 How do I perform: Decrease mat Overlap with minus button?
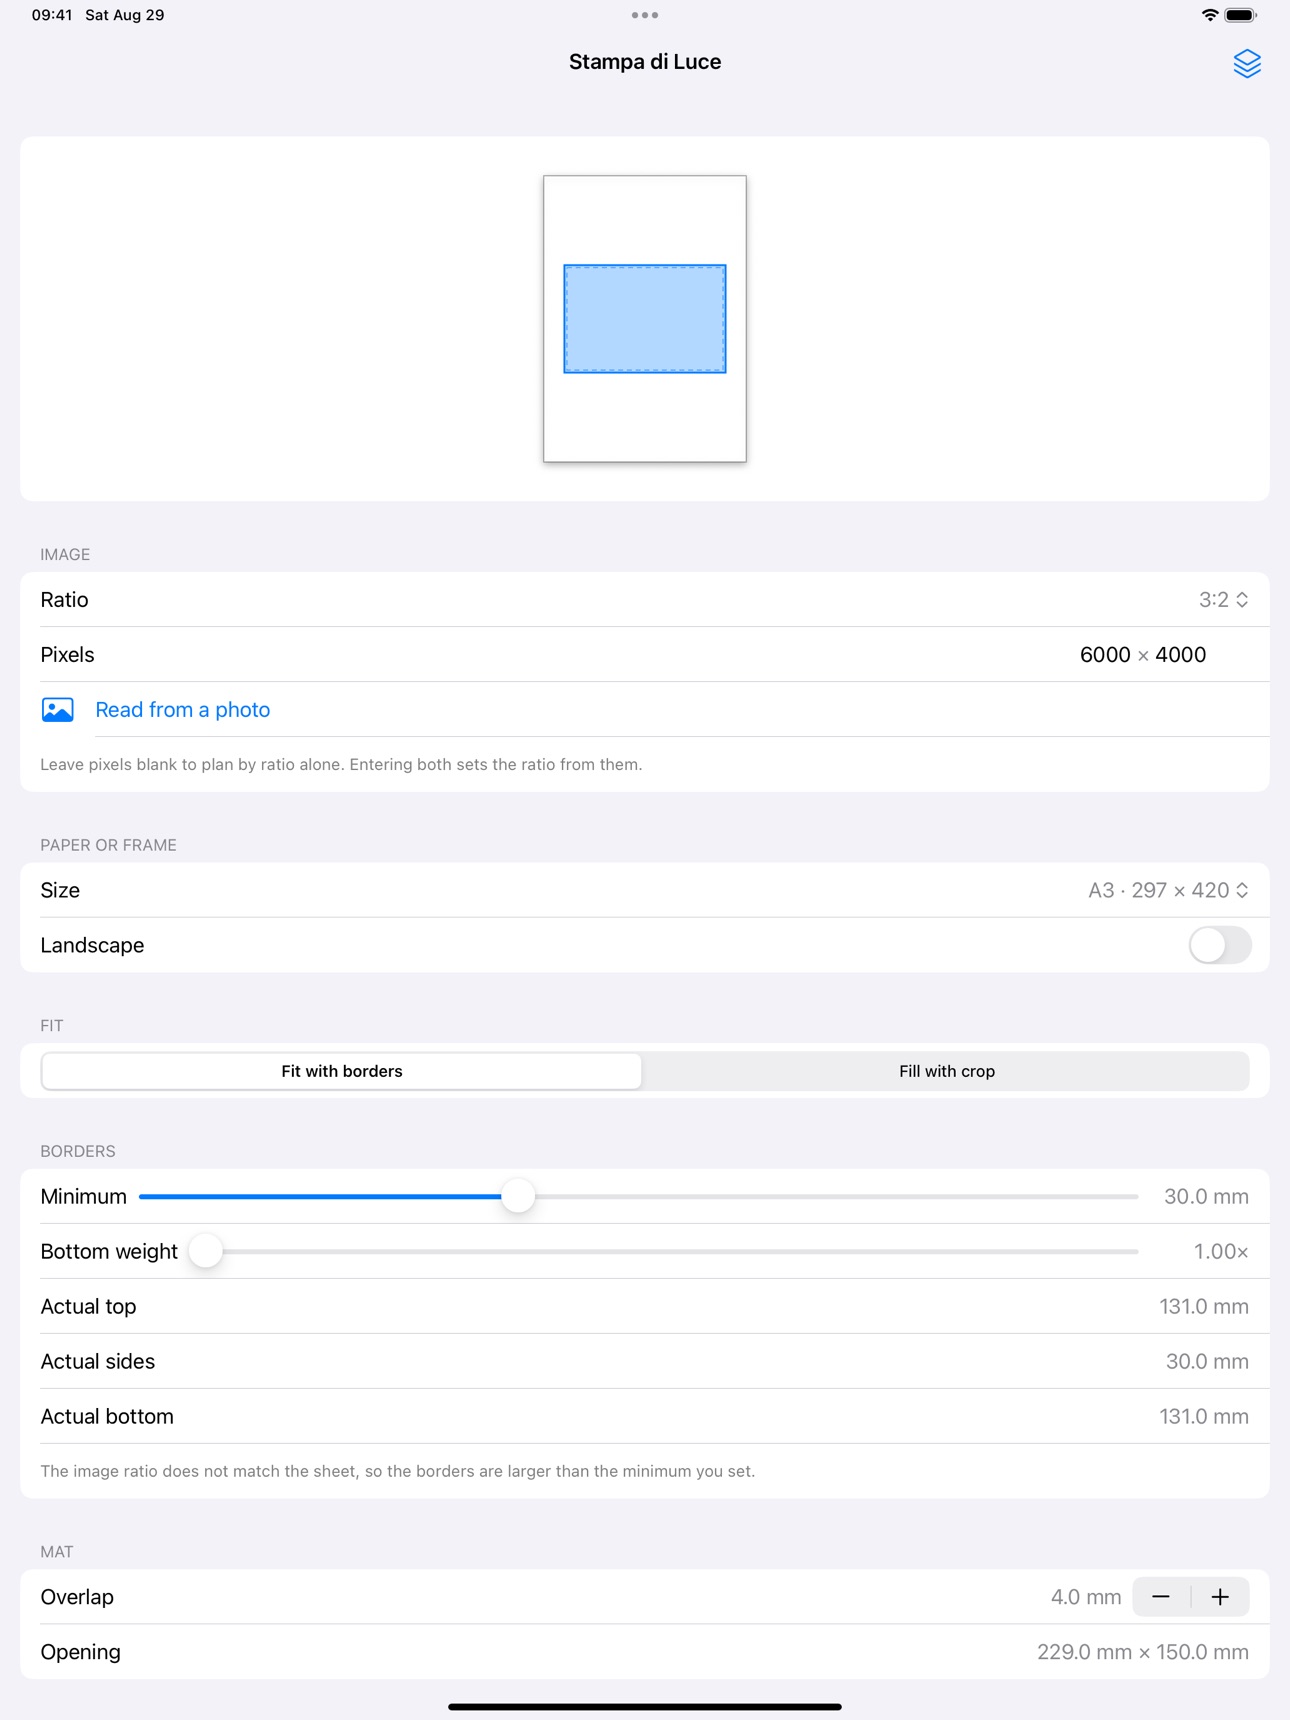[x=1161, y=1597]
